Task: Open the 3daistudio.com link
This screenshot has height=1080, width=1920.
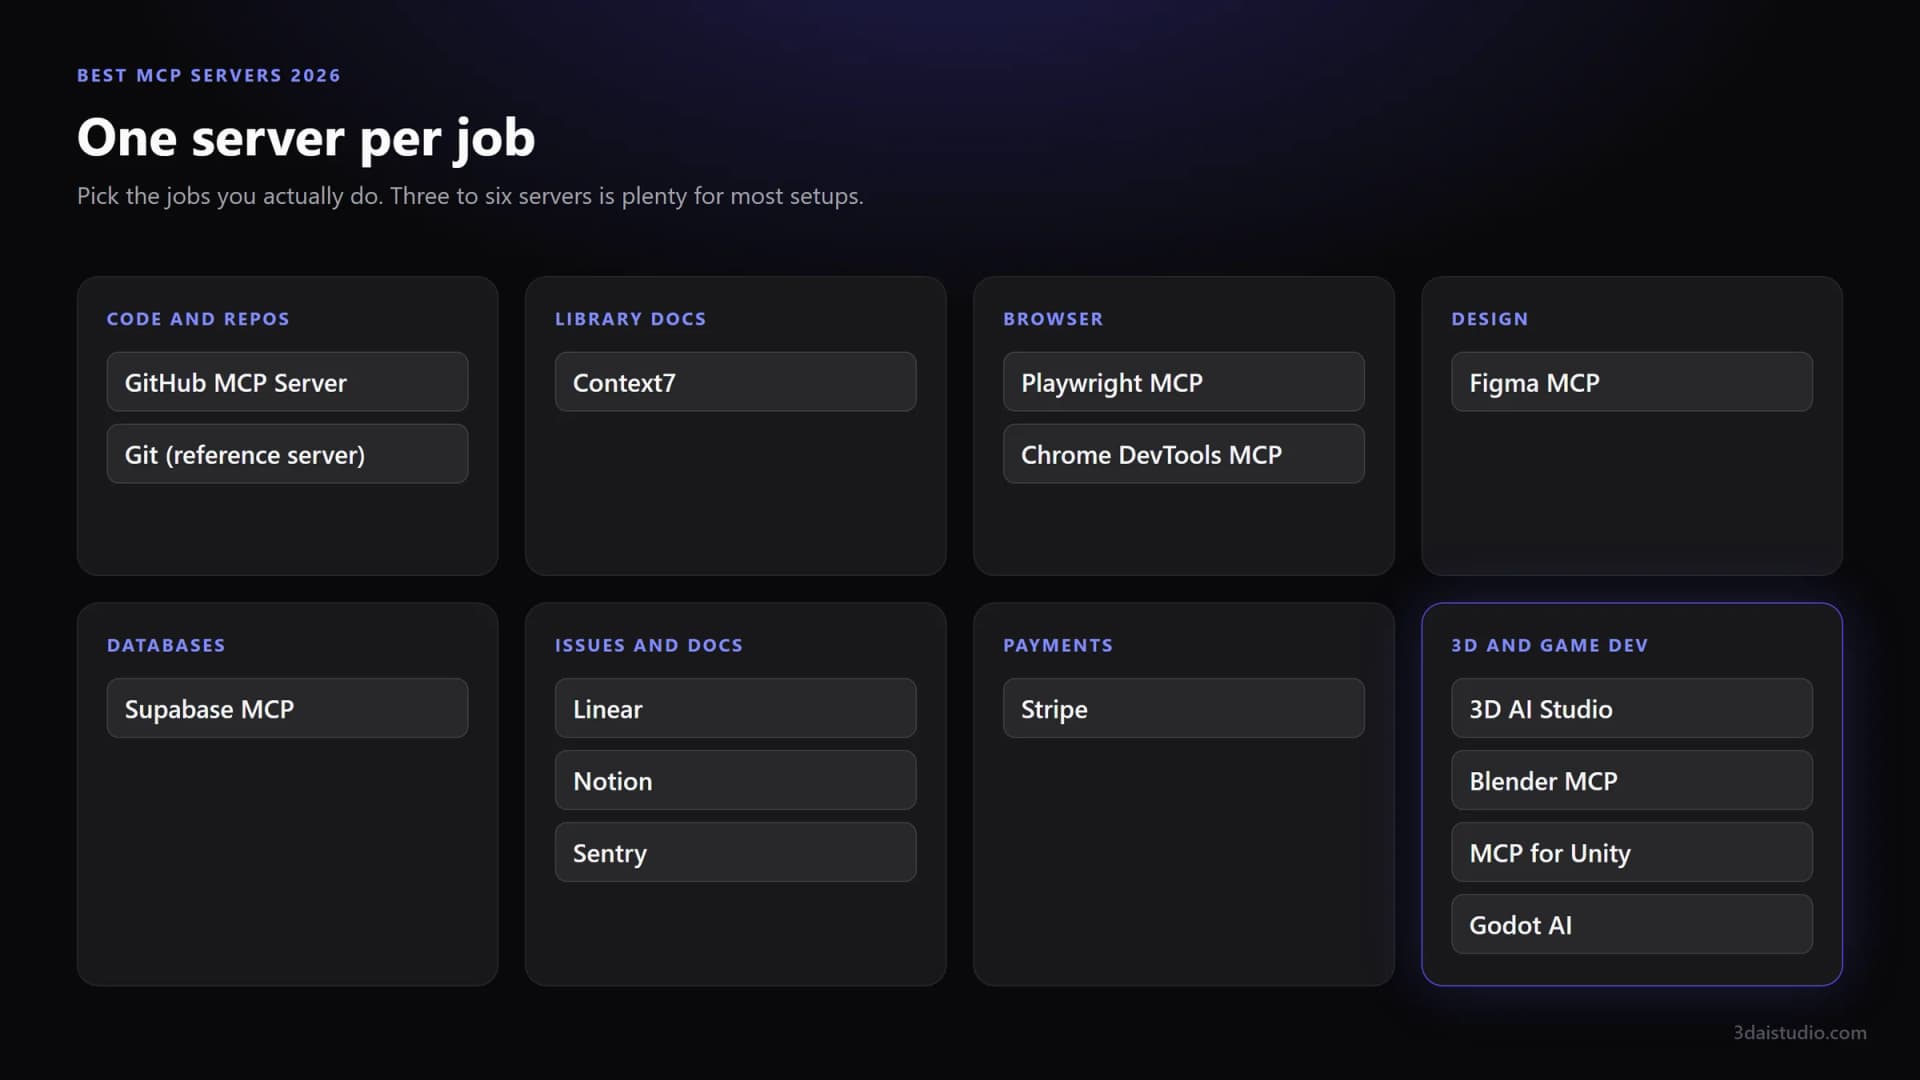Action: click(1799, 1032)
